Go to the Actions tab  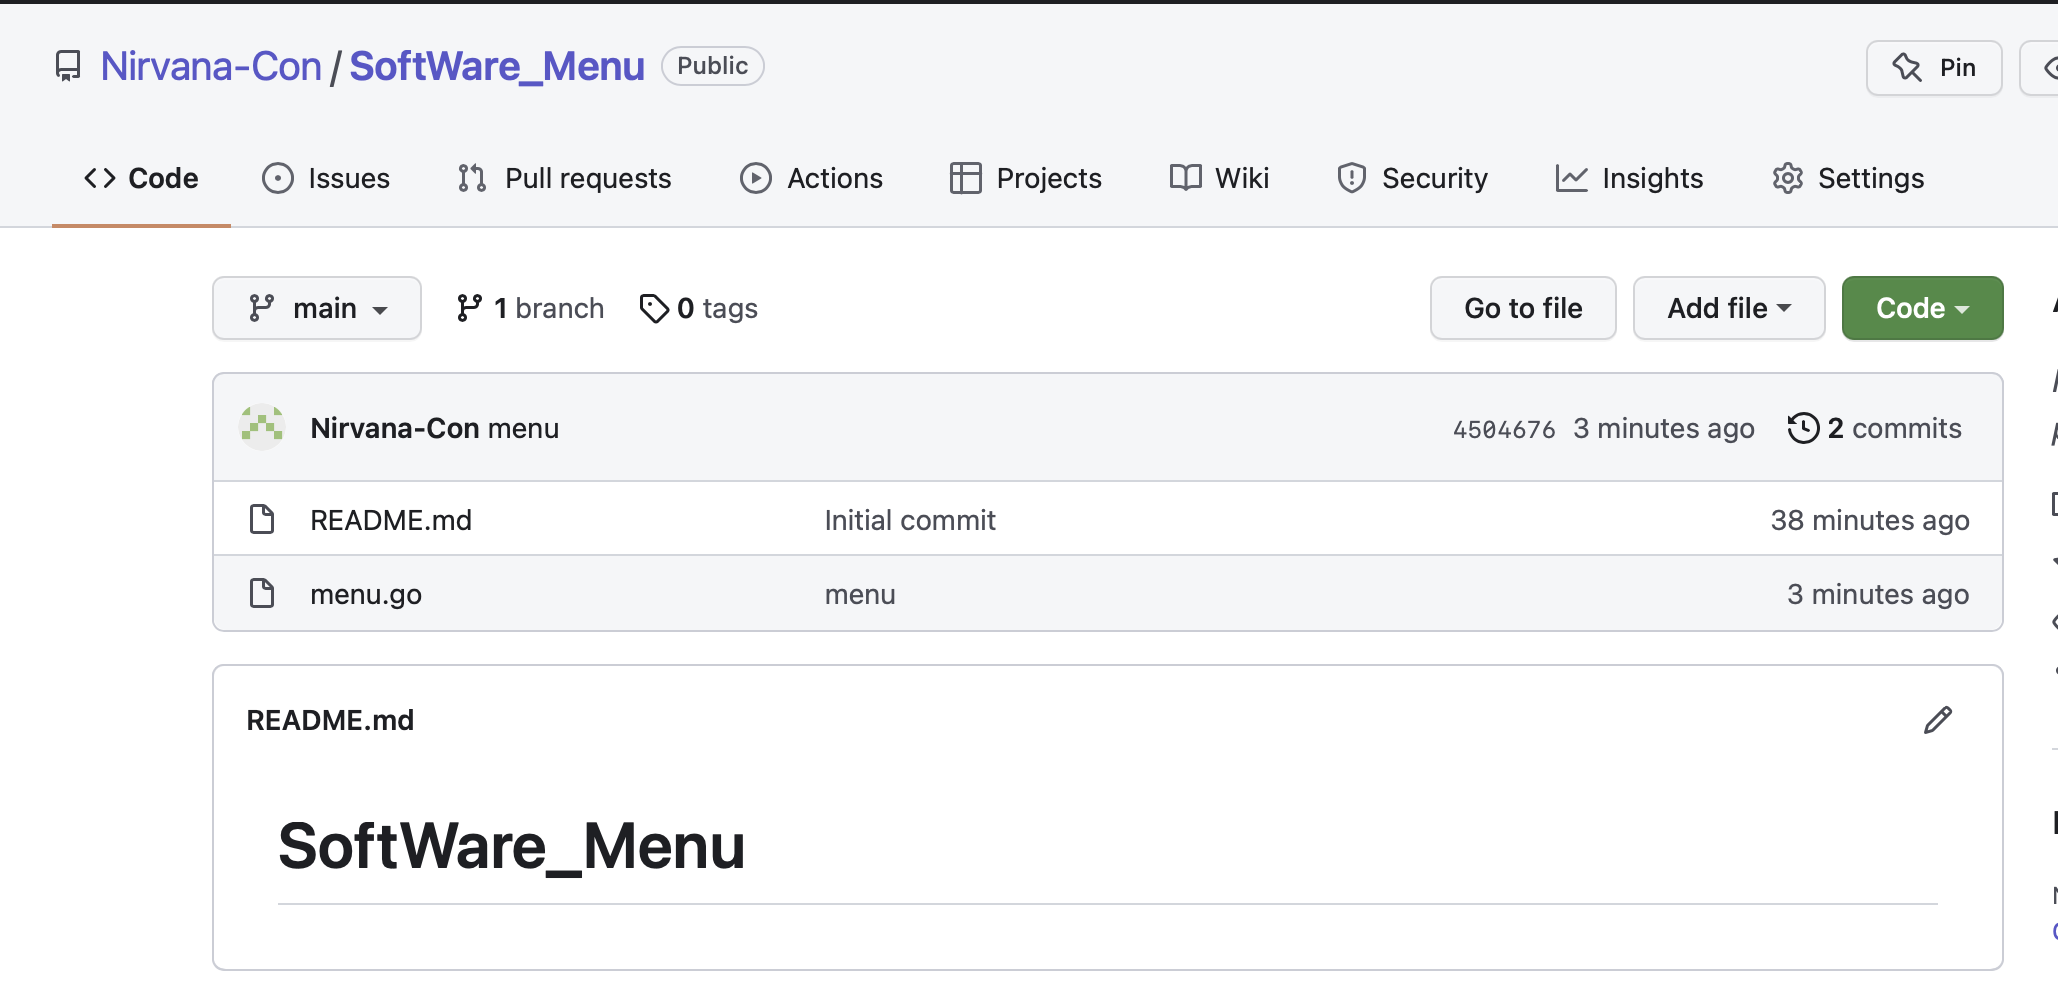tap(811, 178)
